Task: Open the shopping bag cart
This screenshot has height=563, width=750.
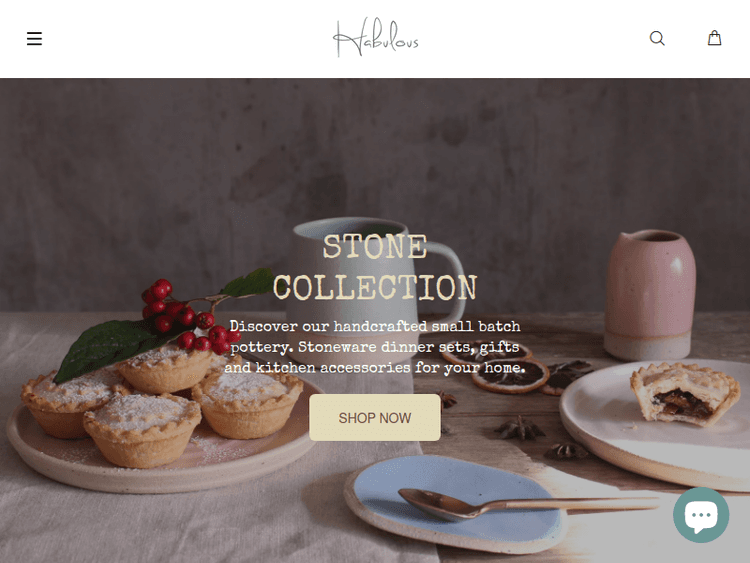Action: (714, 38)
